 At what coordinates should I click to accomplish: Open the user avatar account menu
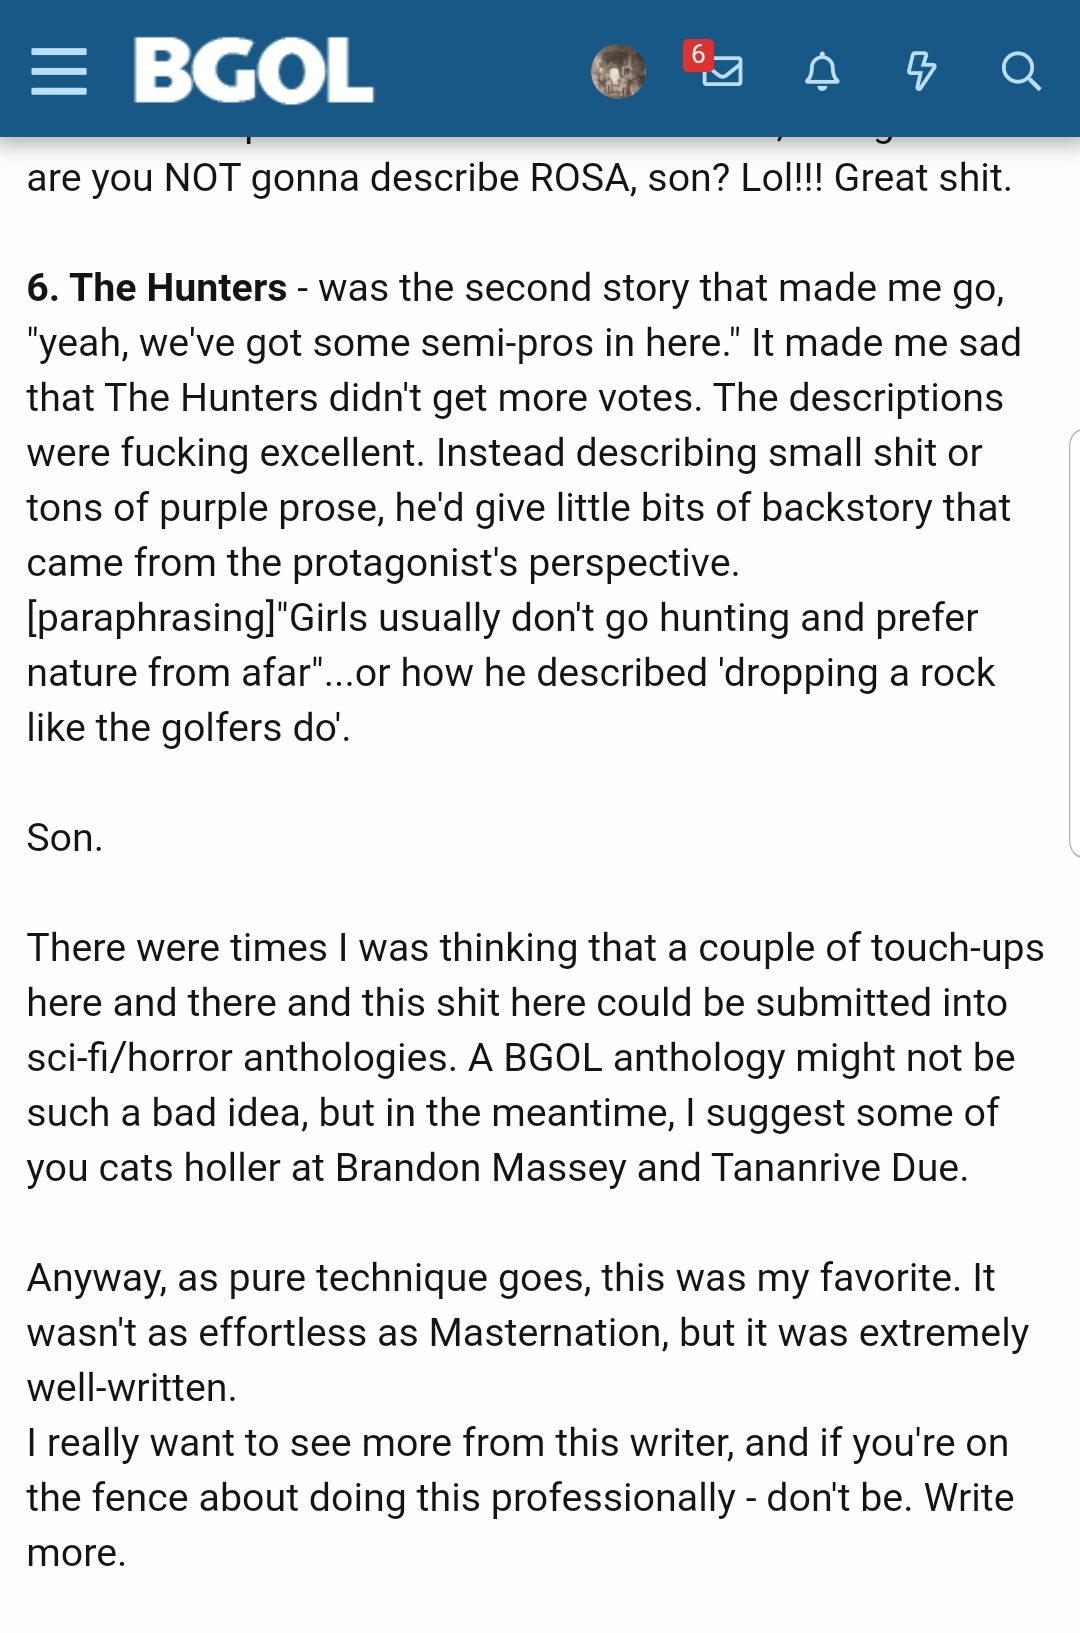pyautogui.click(x=618, y=71)
